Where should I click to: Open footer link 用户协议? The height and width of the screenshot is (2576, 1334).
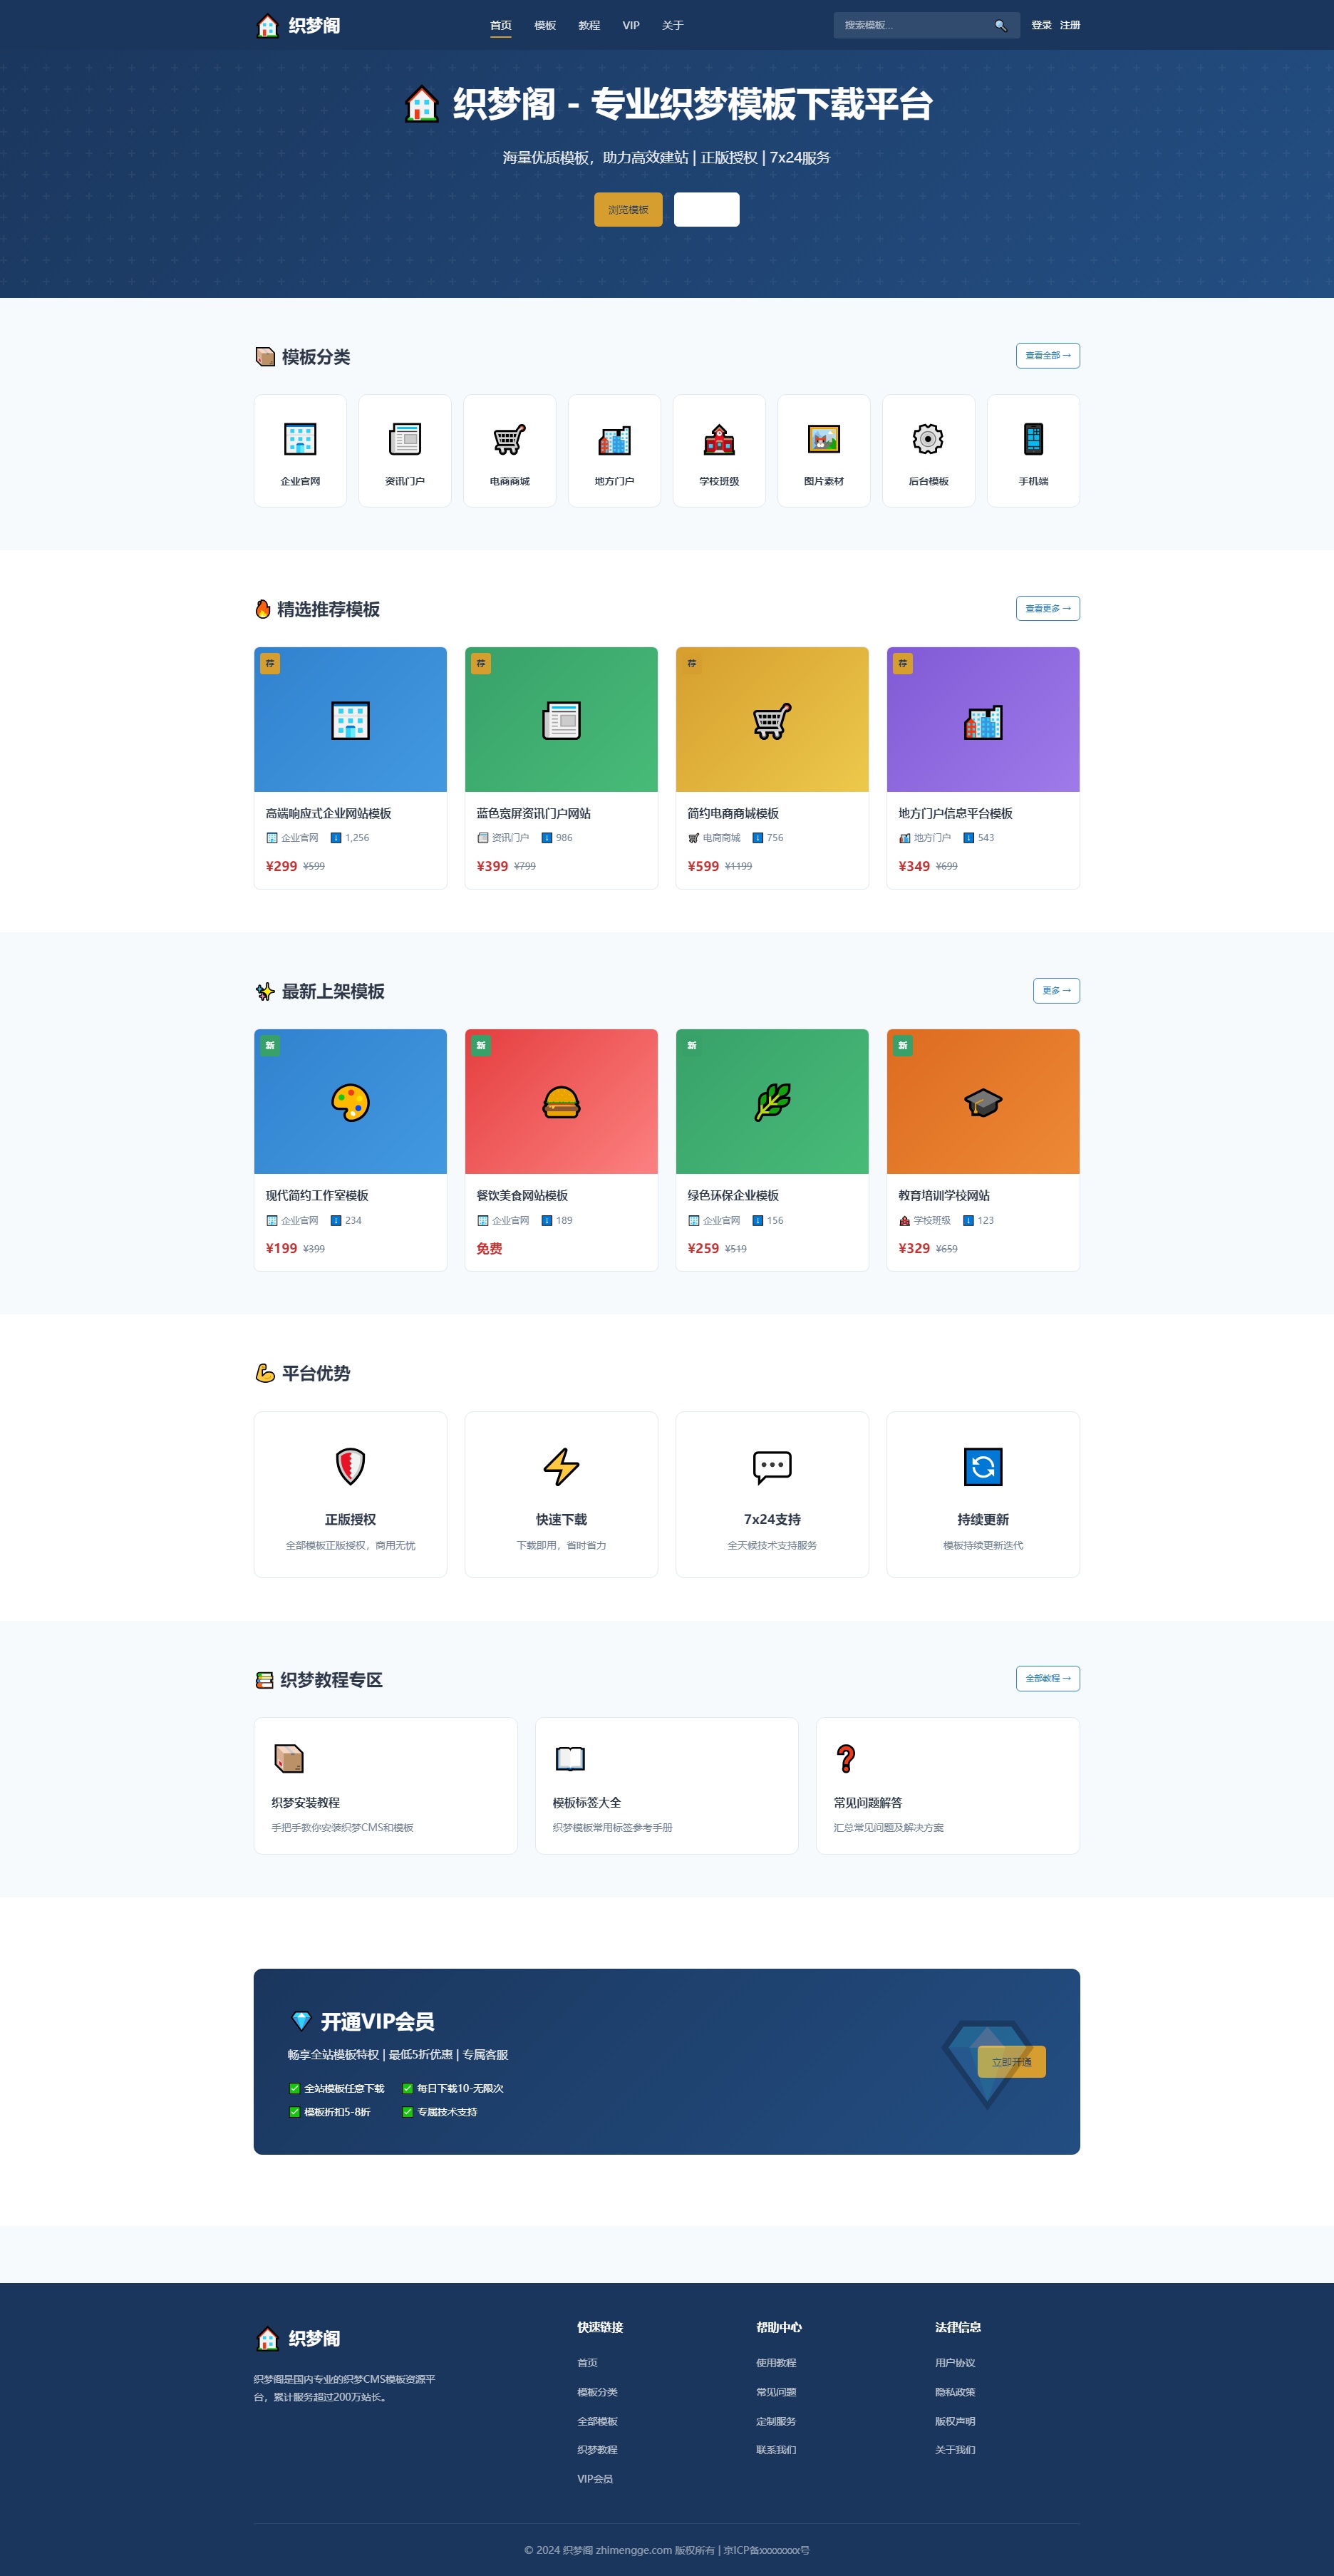955,2363
